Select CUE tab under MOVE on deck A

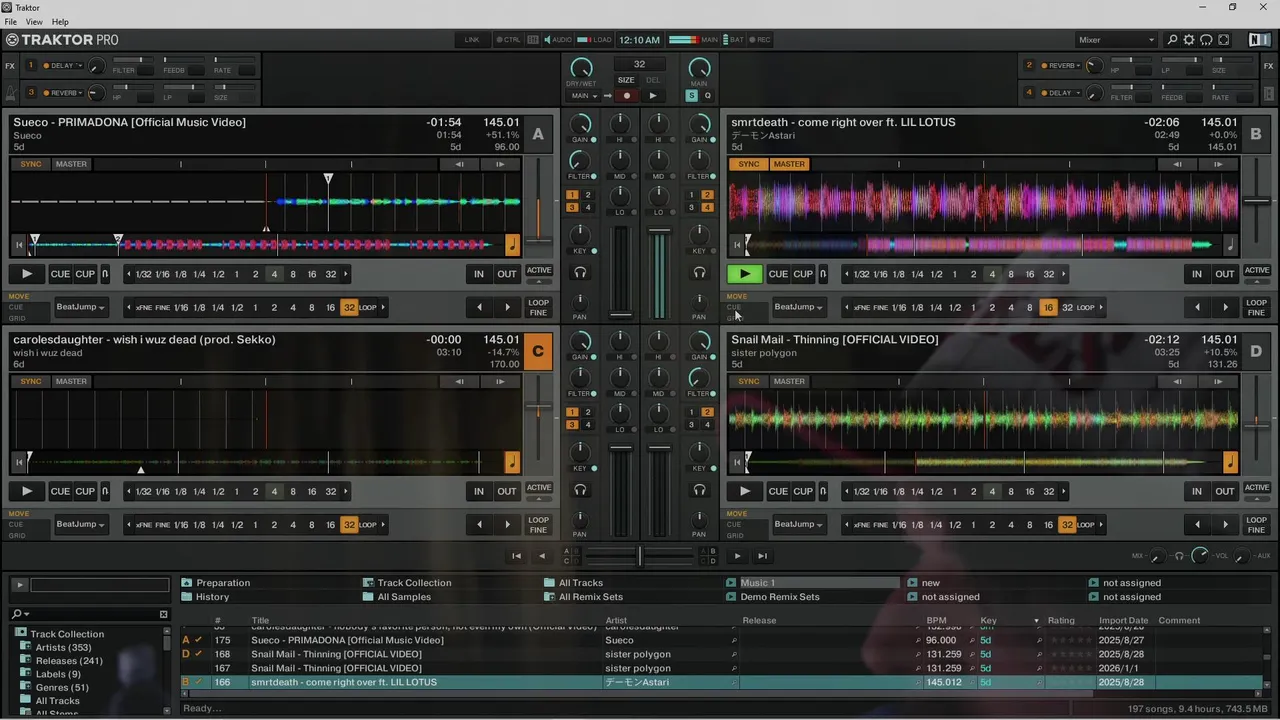[x=16, y=307]
